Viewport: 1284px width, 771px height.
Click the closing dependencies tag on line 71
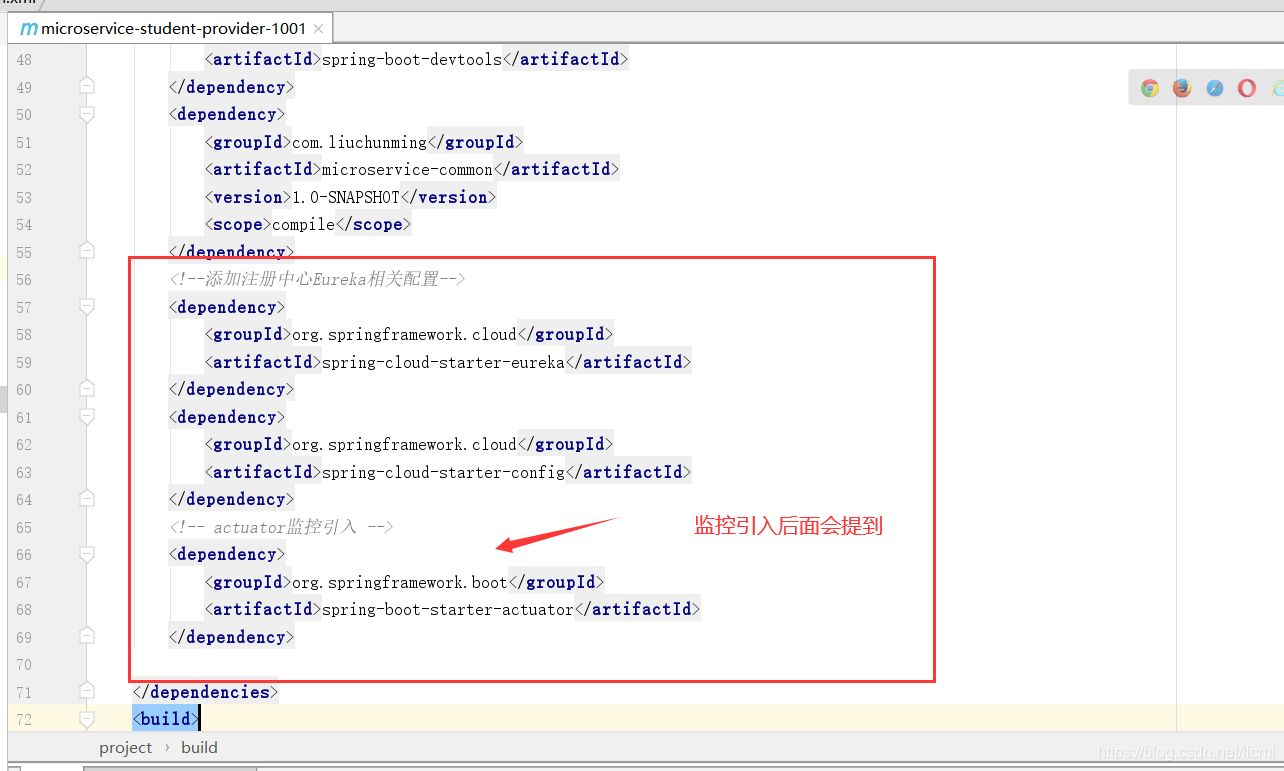[x=205, y=691]
